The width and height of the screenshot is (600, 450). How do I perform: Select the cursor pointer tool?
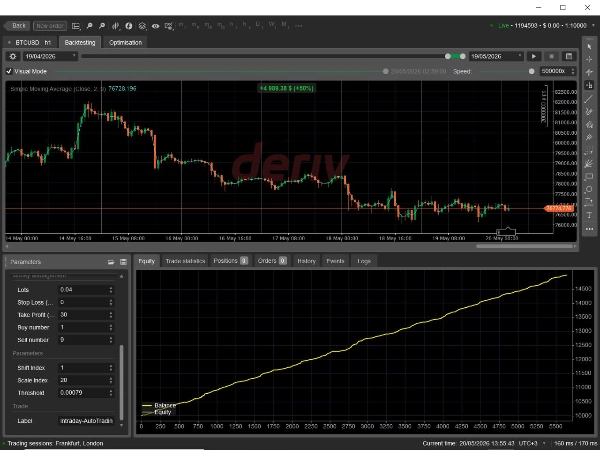point(589,46)
